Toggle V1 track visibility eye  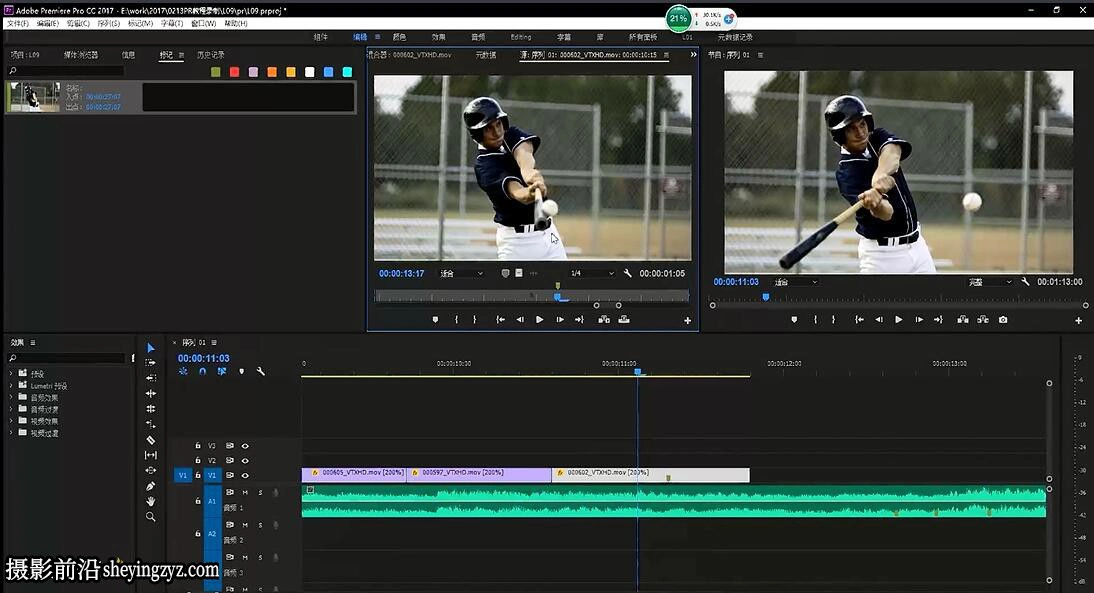pos(245,476)
